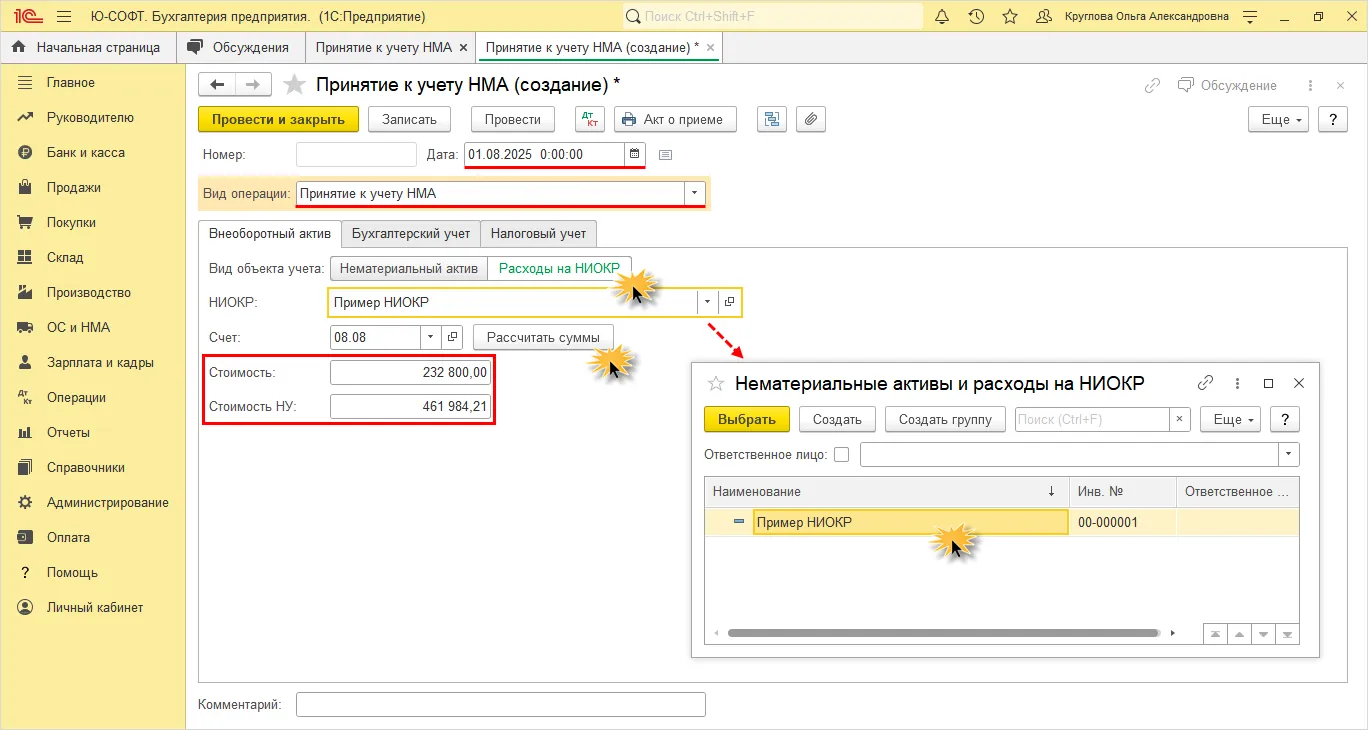The width and height of the screenshot is (1368, 730).
Task: Switch to Обсуждения tab
Action: [240, 47]
